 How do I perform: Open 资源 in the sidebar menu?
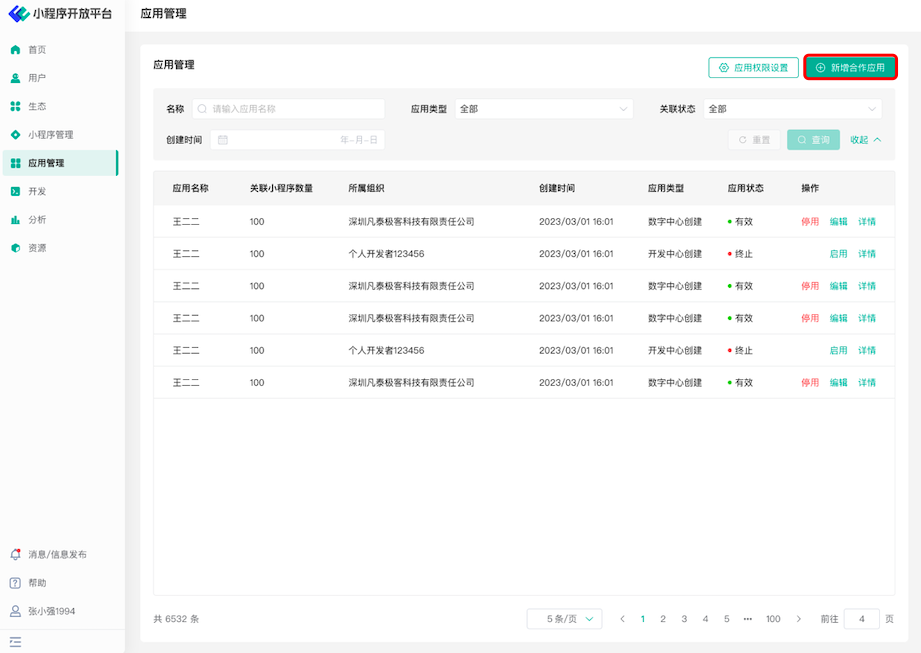point(37,248)
